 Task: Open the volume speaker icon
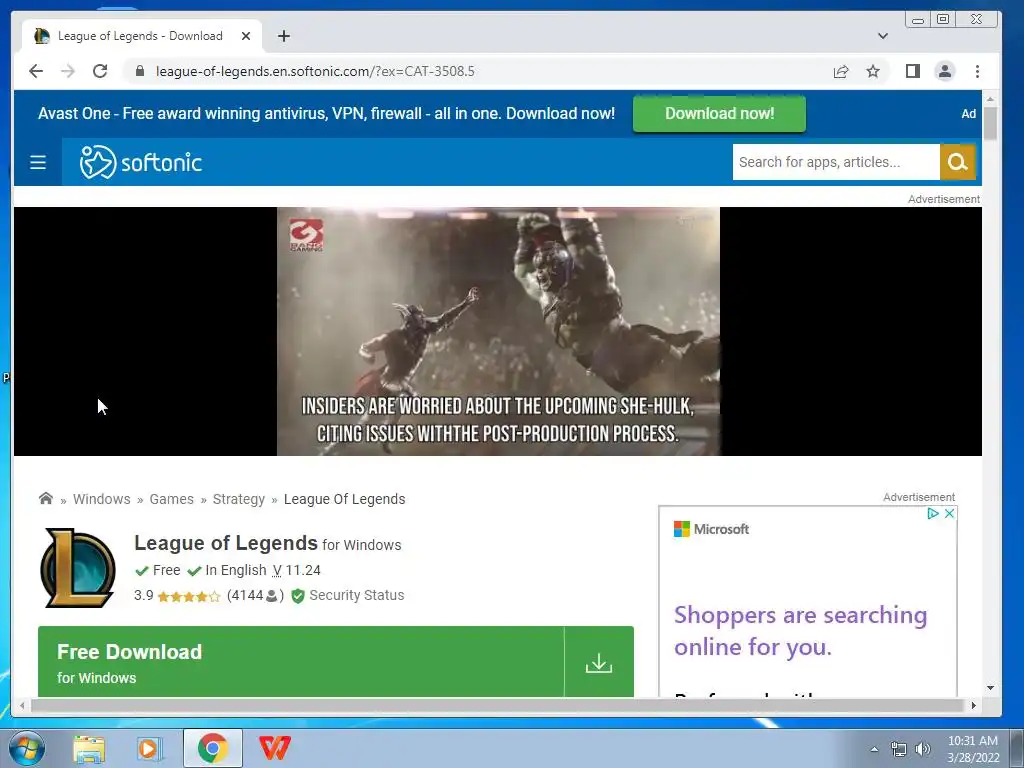click(923, 750)
